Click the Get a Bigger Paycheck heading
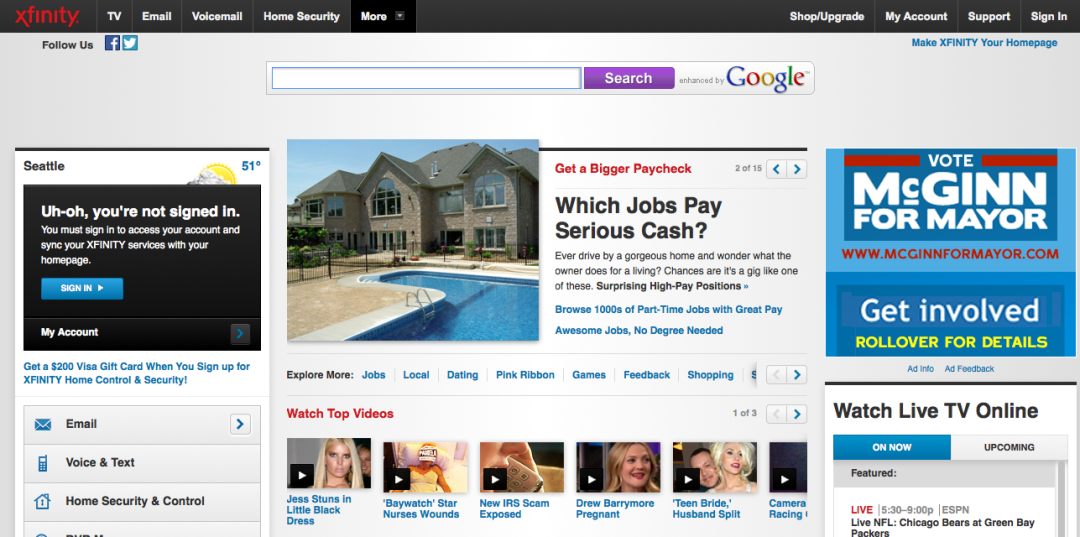This screenshot has width=1080, height=537. tap(623, 169)
